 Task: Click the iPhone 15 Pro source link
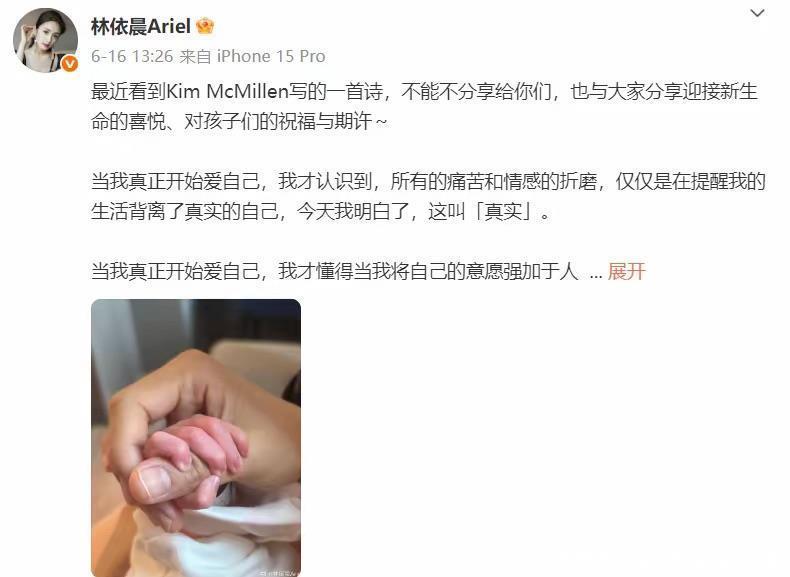[271, 56]
